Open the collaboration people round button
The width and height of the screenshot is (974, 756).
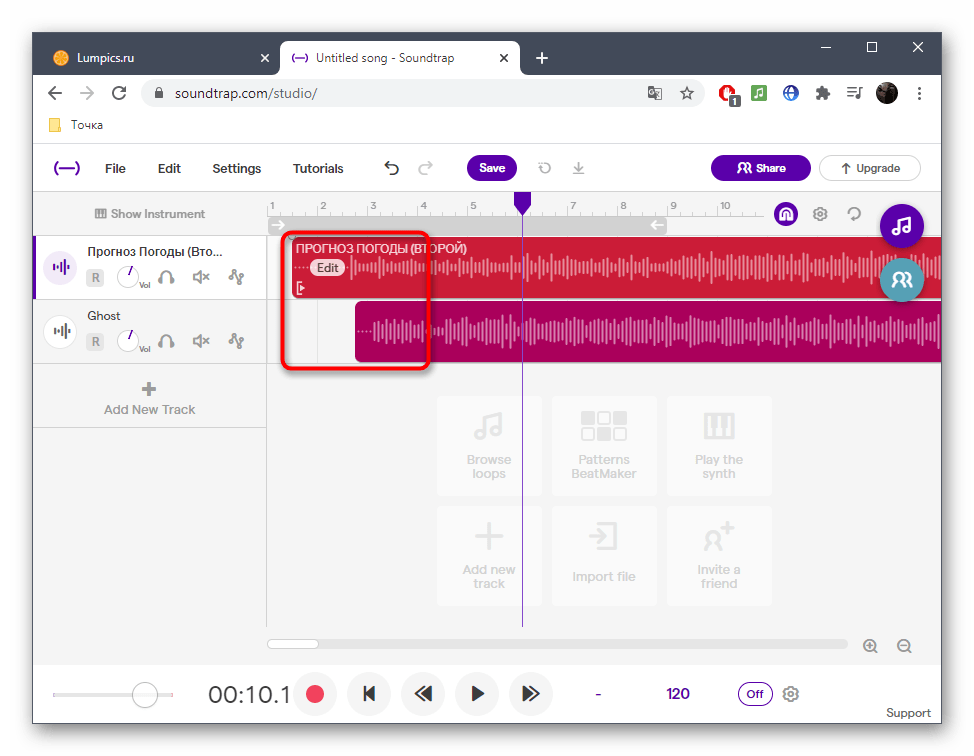(x=901, y=280)
